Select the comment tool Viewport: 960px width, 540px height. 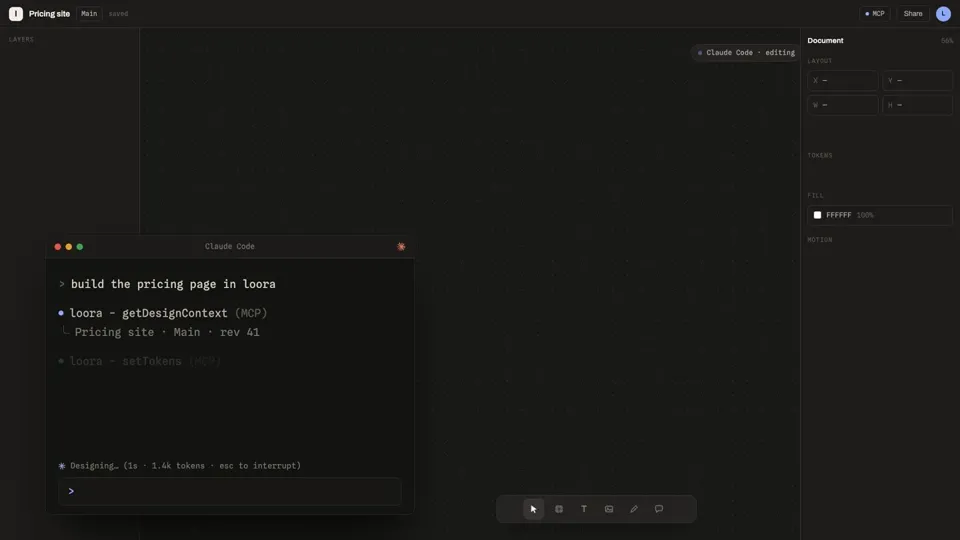tap(659, 509)
